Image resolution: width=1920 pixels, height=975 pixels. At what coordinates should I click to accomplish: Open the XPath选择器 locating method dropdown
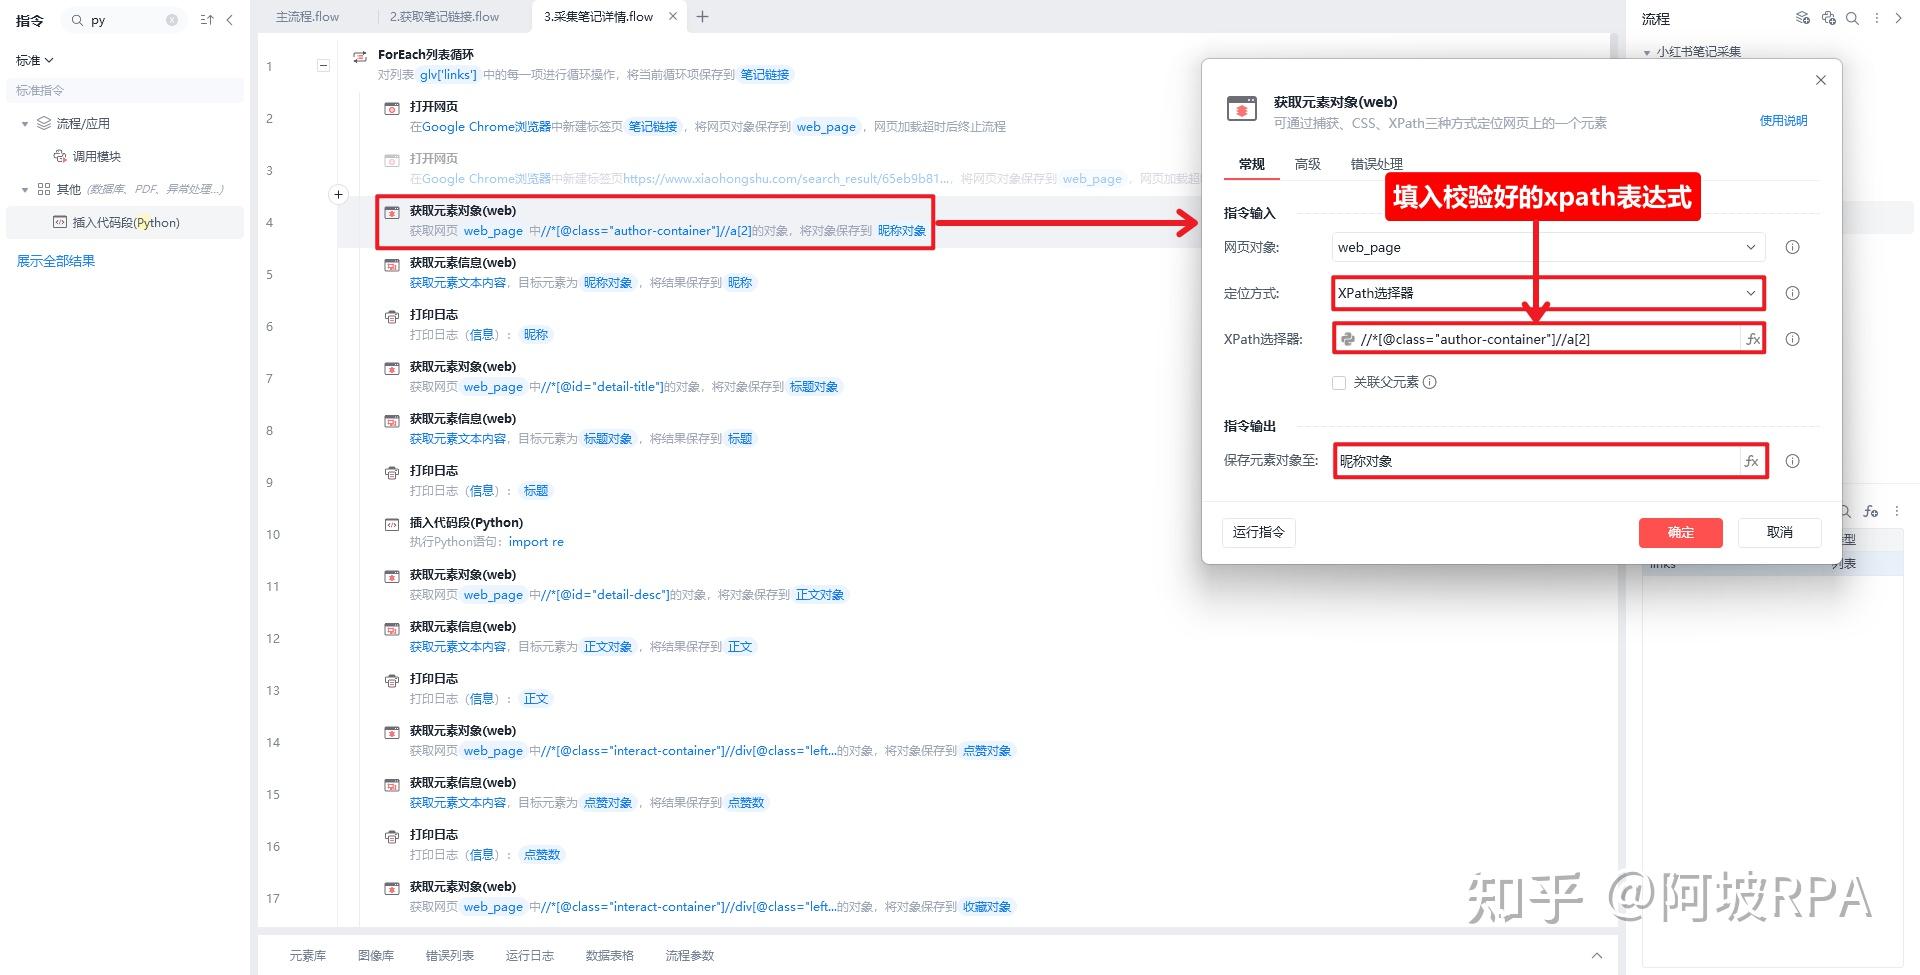1750,293
